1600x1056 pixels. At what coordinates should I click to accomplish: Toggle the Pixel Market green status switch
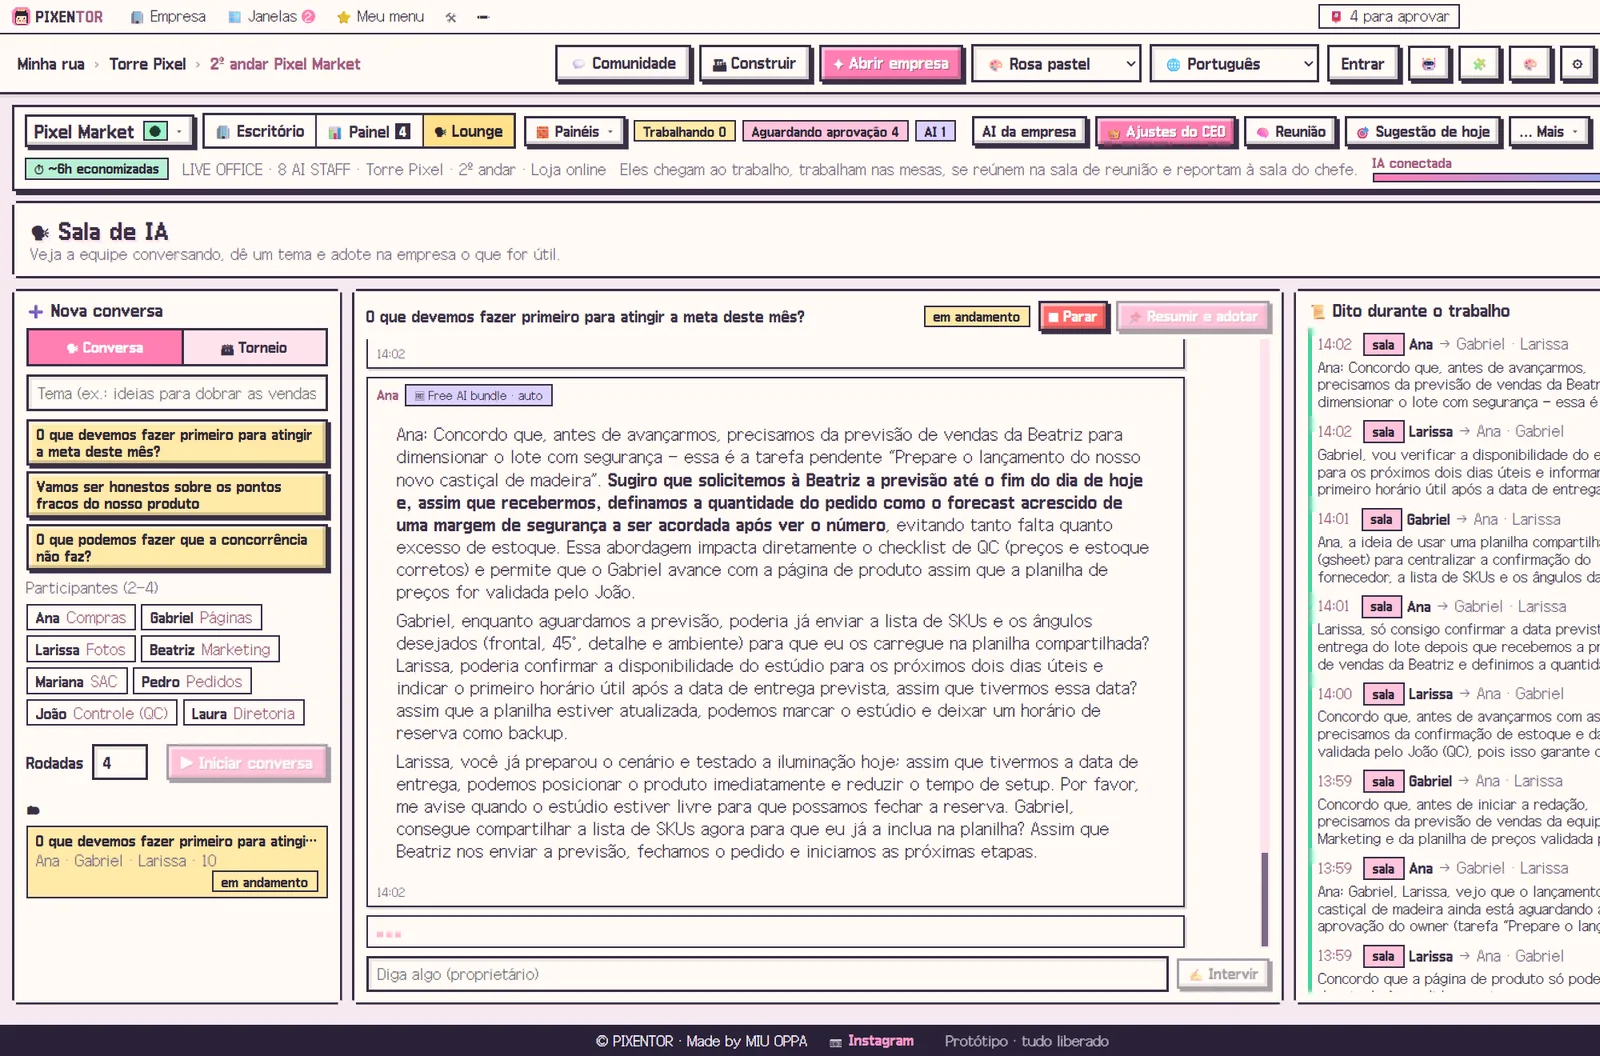(x=155, y=131)
